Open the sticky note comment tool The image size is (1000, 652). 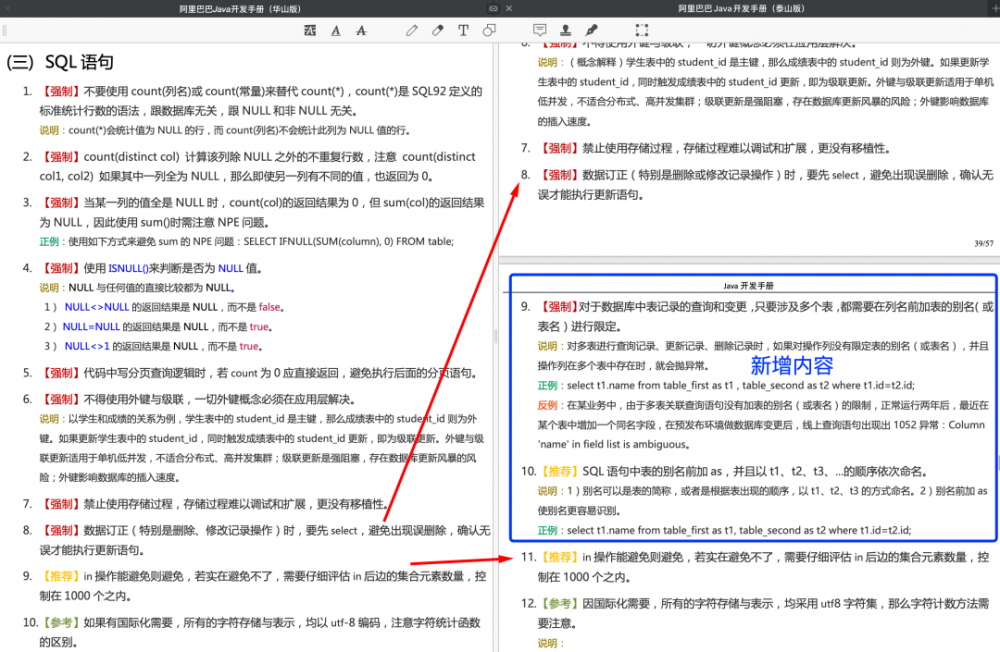coord(540,30)
